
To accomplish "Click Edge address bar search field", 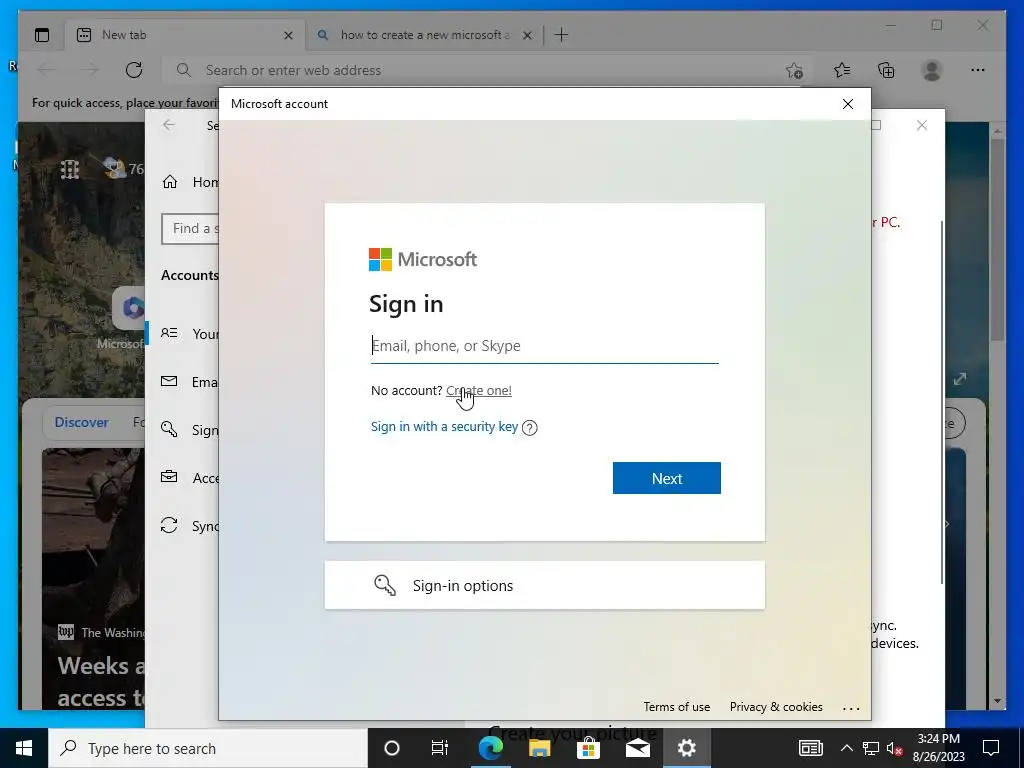I will point(483,70).
